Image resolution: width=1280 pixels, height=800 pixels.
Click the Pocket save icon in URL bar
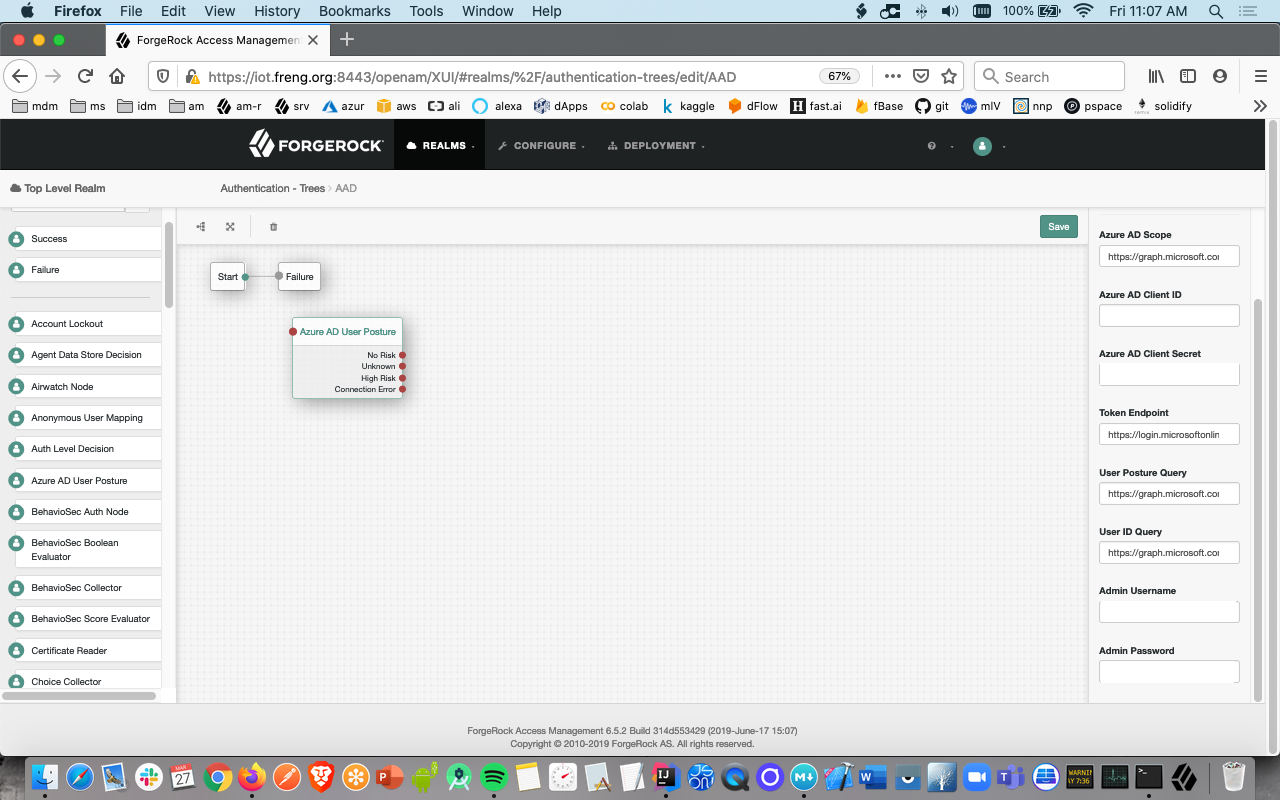tap(921, 76)
